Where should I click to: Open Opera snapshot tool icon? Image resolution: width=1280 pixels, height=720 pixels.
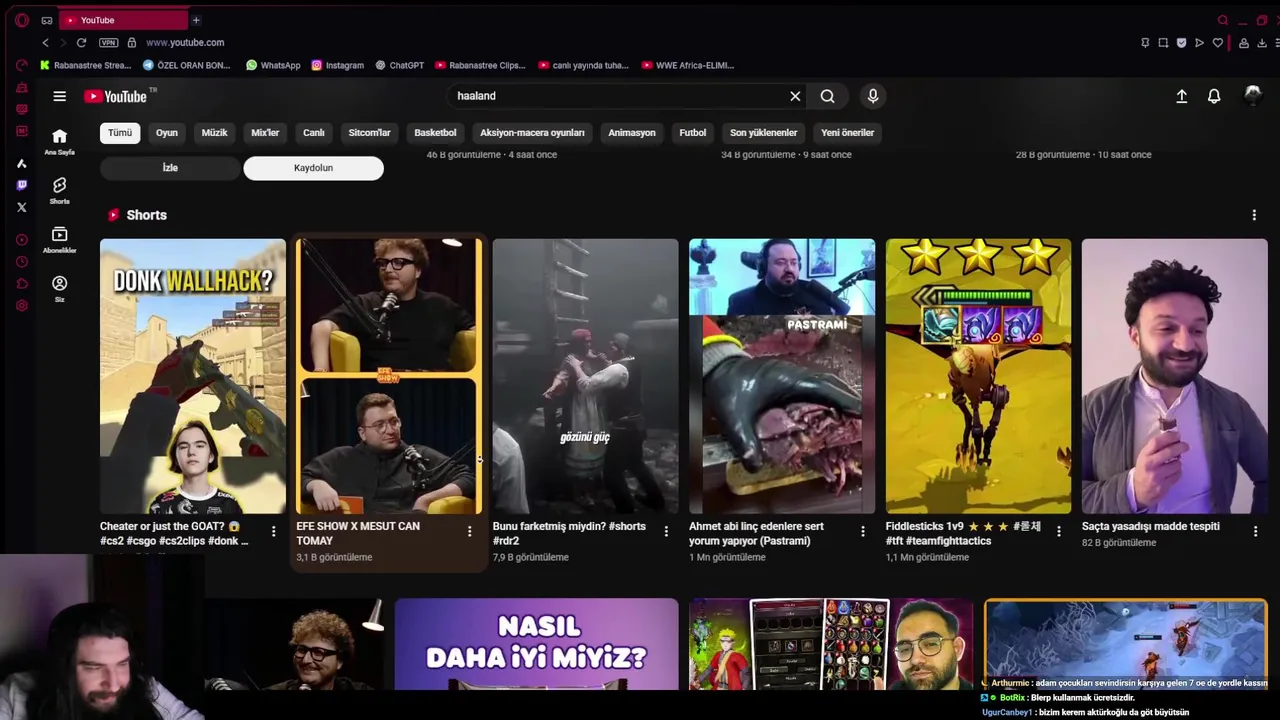[x=1163, y=43]
